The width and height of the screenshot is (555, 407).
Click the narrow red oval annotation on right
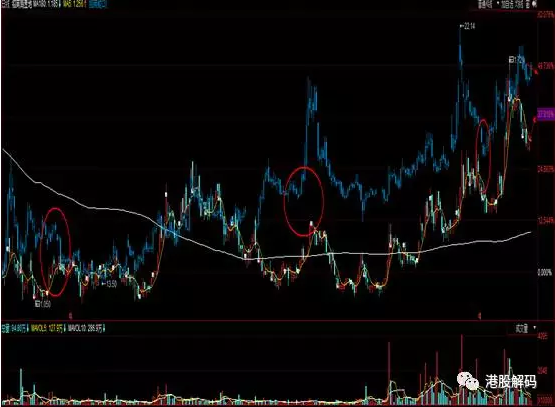484,156
